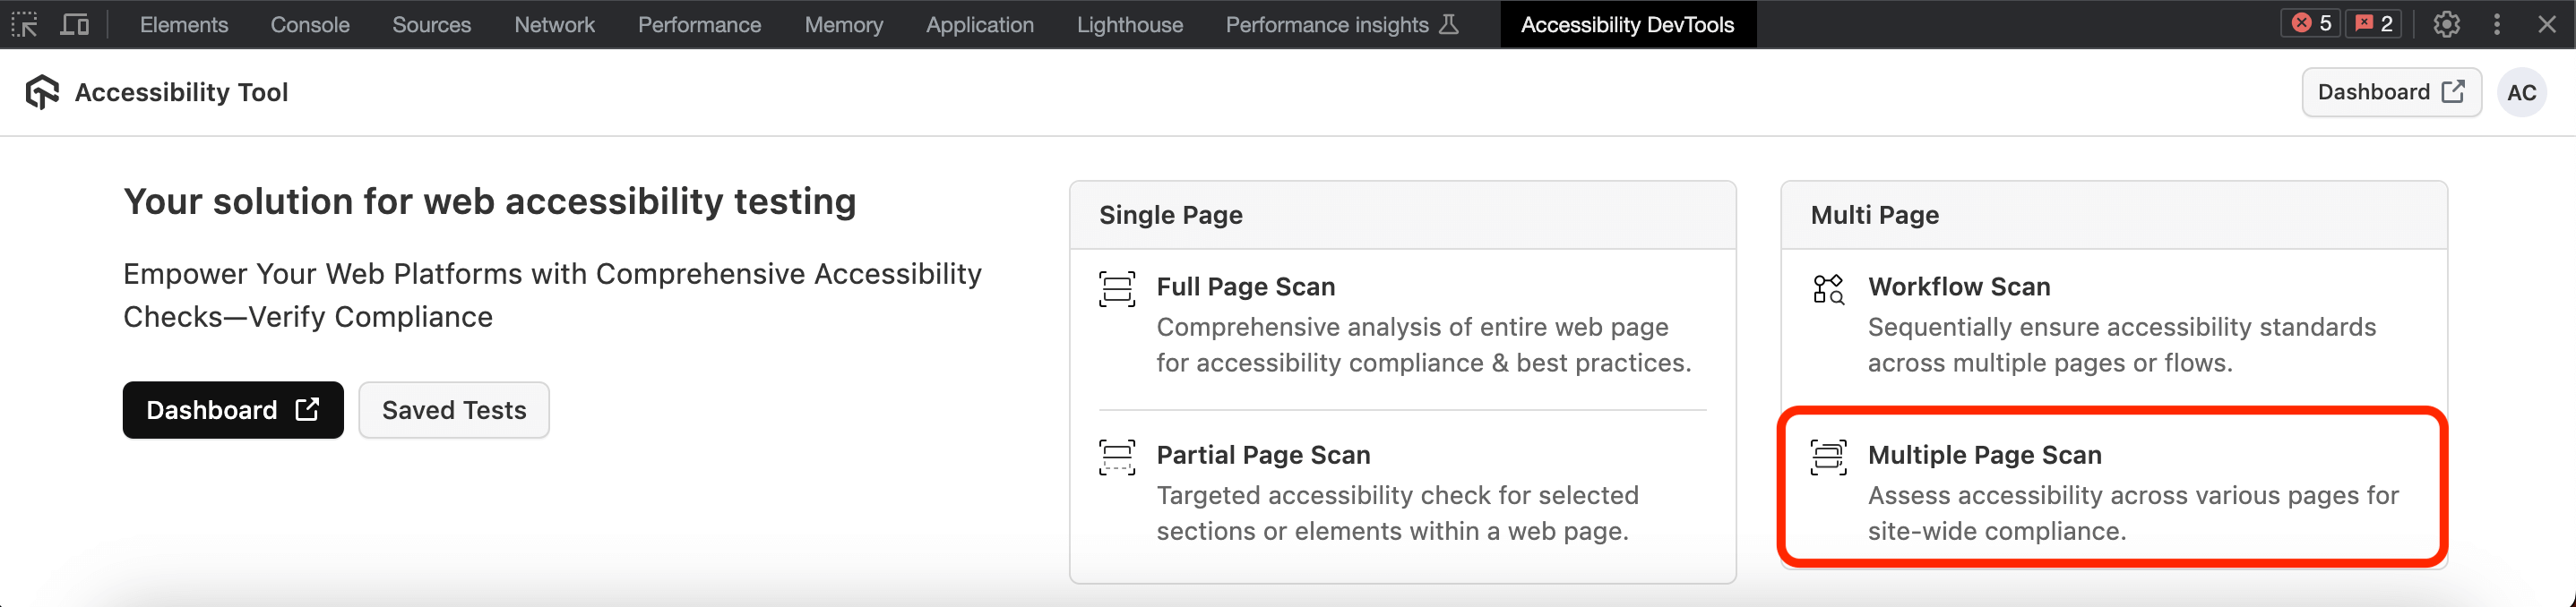2576x607 pixels.
Task: Click the Full Page Scan icon
Action: click(1116, 289)
